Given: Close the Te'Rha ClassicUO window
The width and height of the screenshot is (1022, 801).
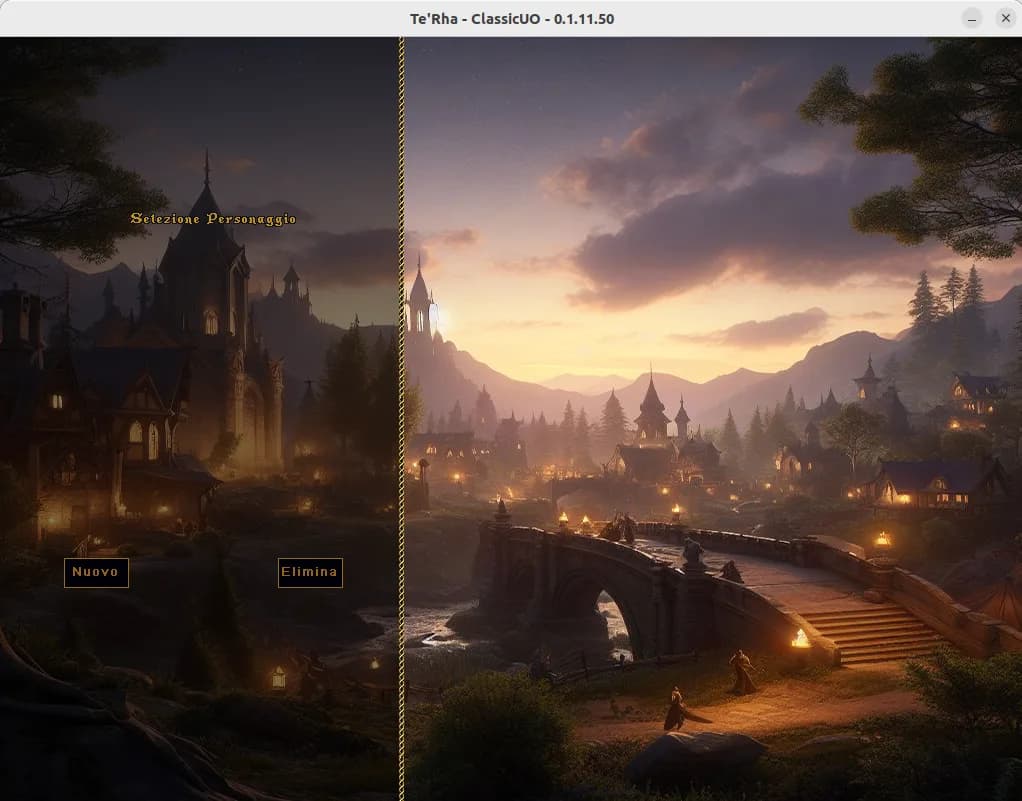Looking at the screenshot, I should click(x=1005, y=19).
